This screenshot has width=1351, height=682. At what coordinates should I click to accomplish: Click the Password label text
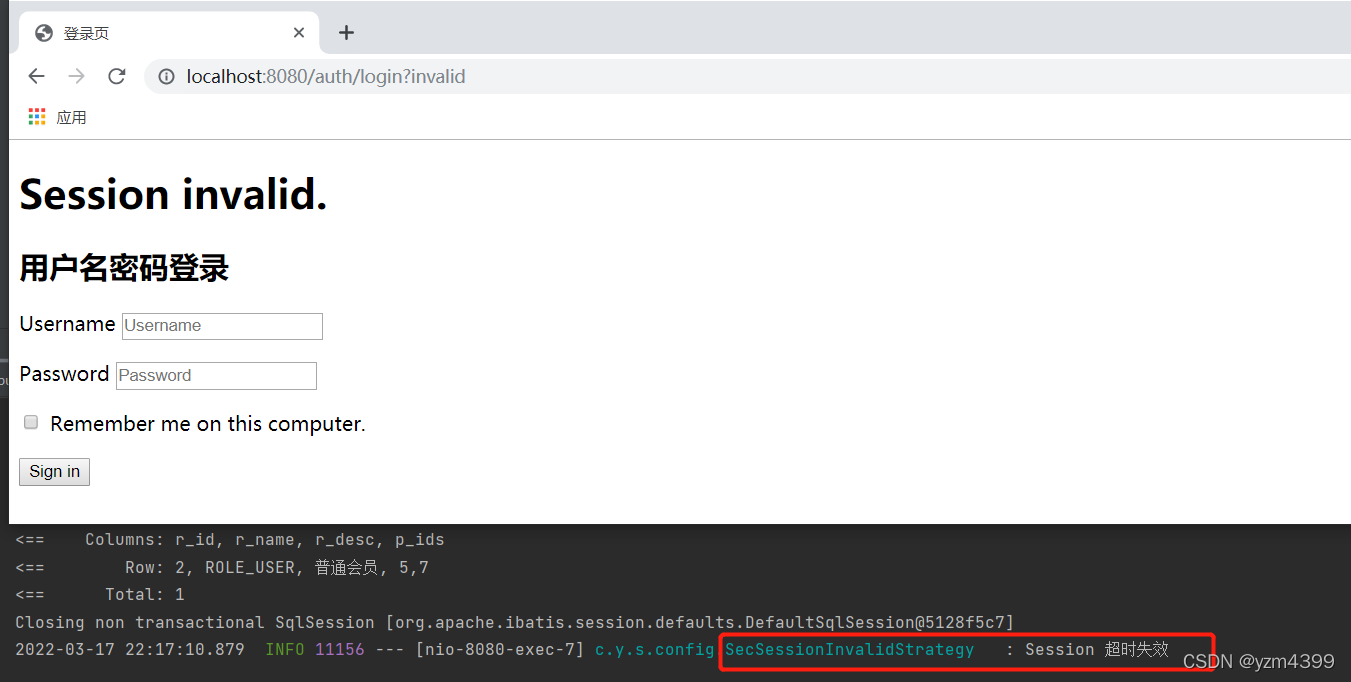pos(64,374)
